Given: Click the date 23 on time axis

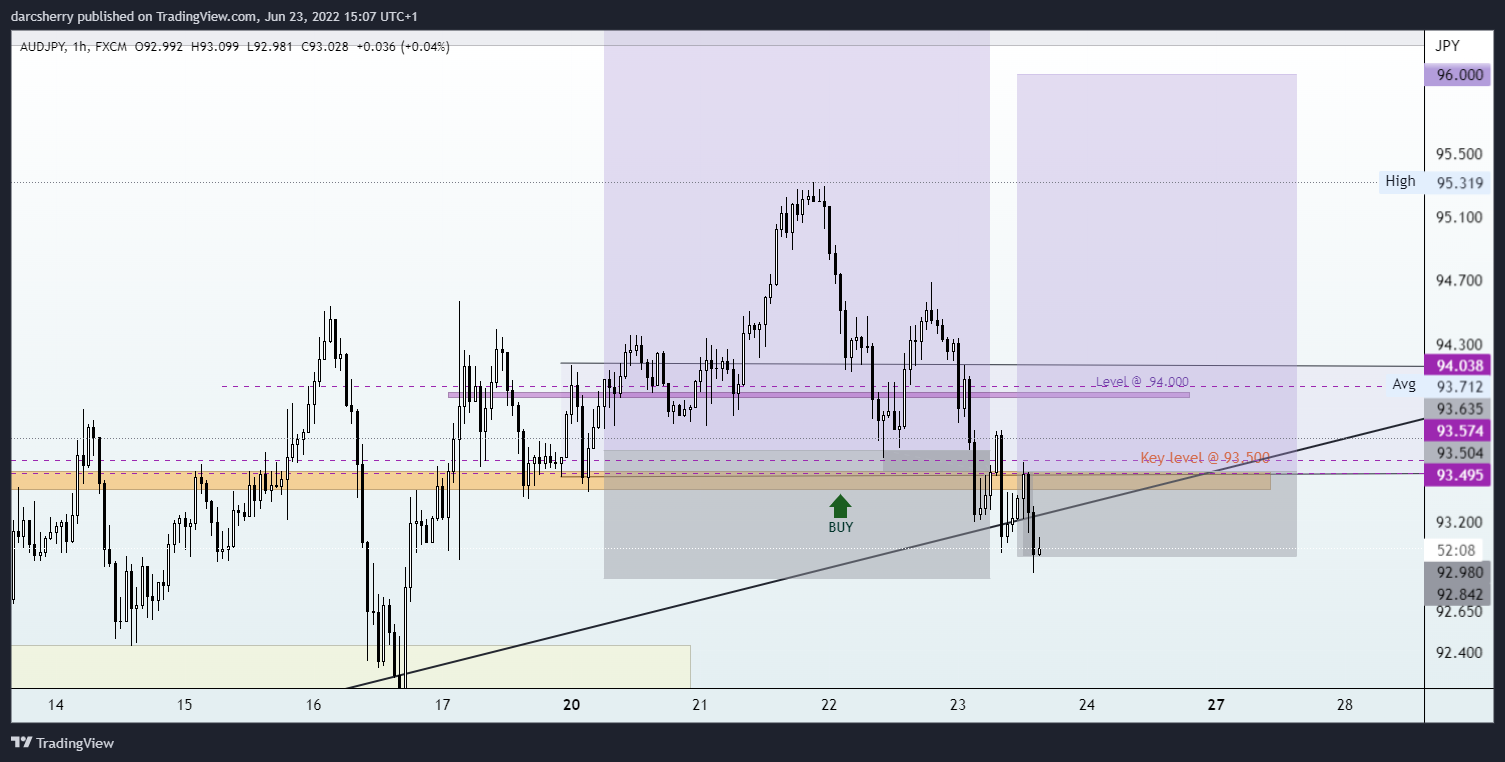Looking at the screenshot, I should click(x=958, y=705).
